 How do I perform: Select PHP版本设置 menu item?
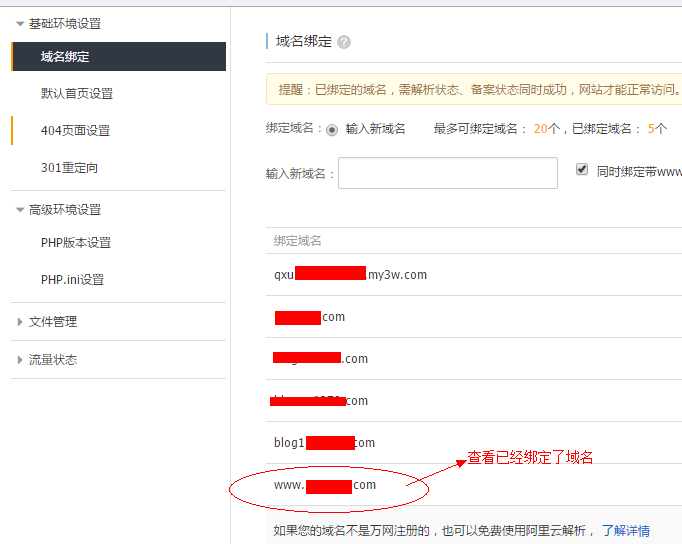click(75, 243)
